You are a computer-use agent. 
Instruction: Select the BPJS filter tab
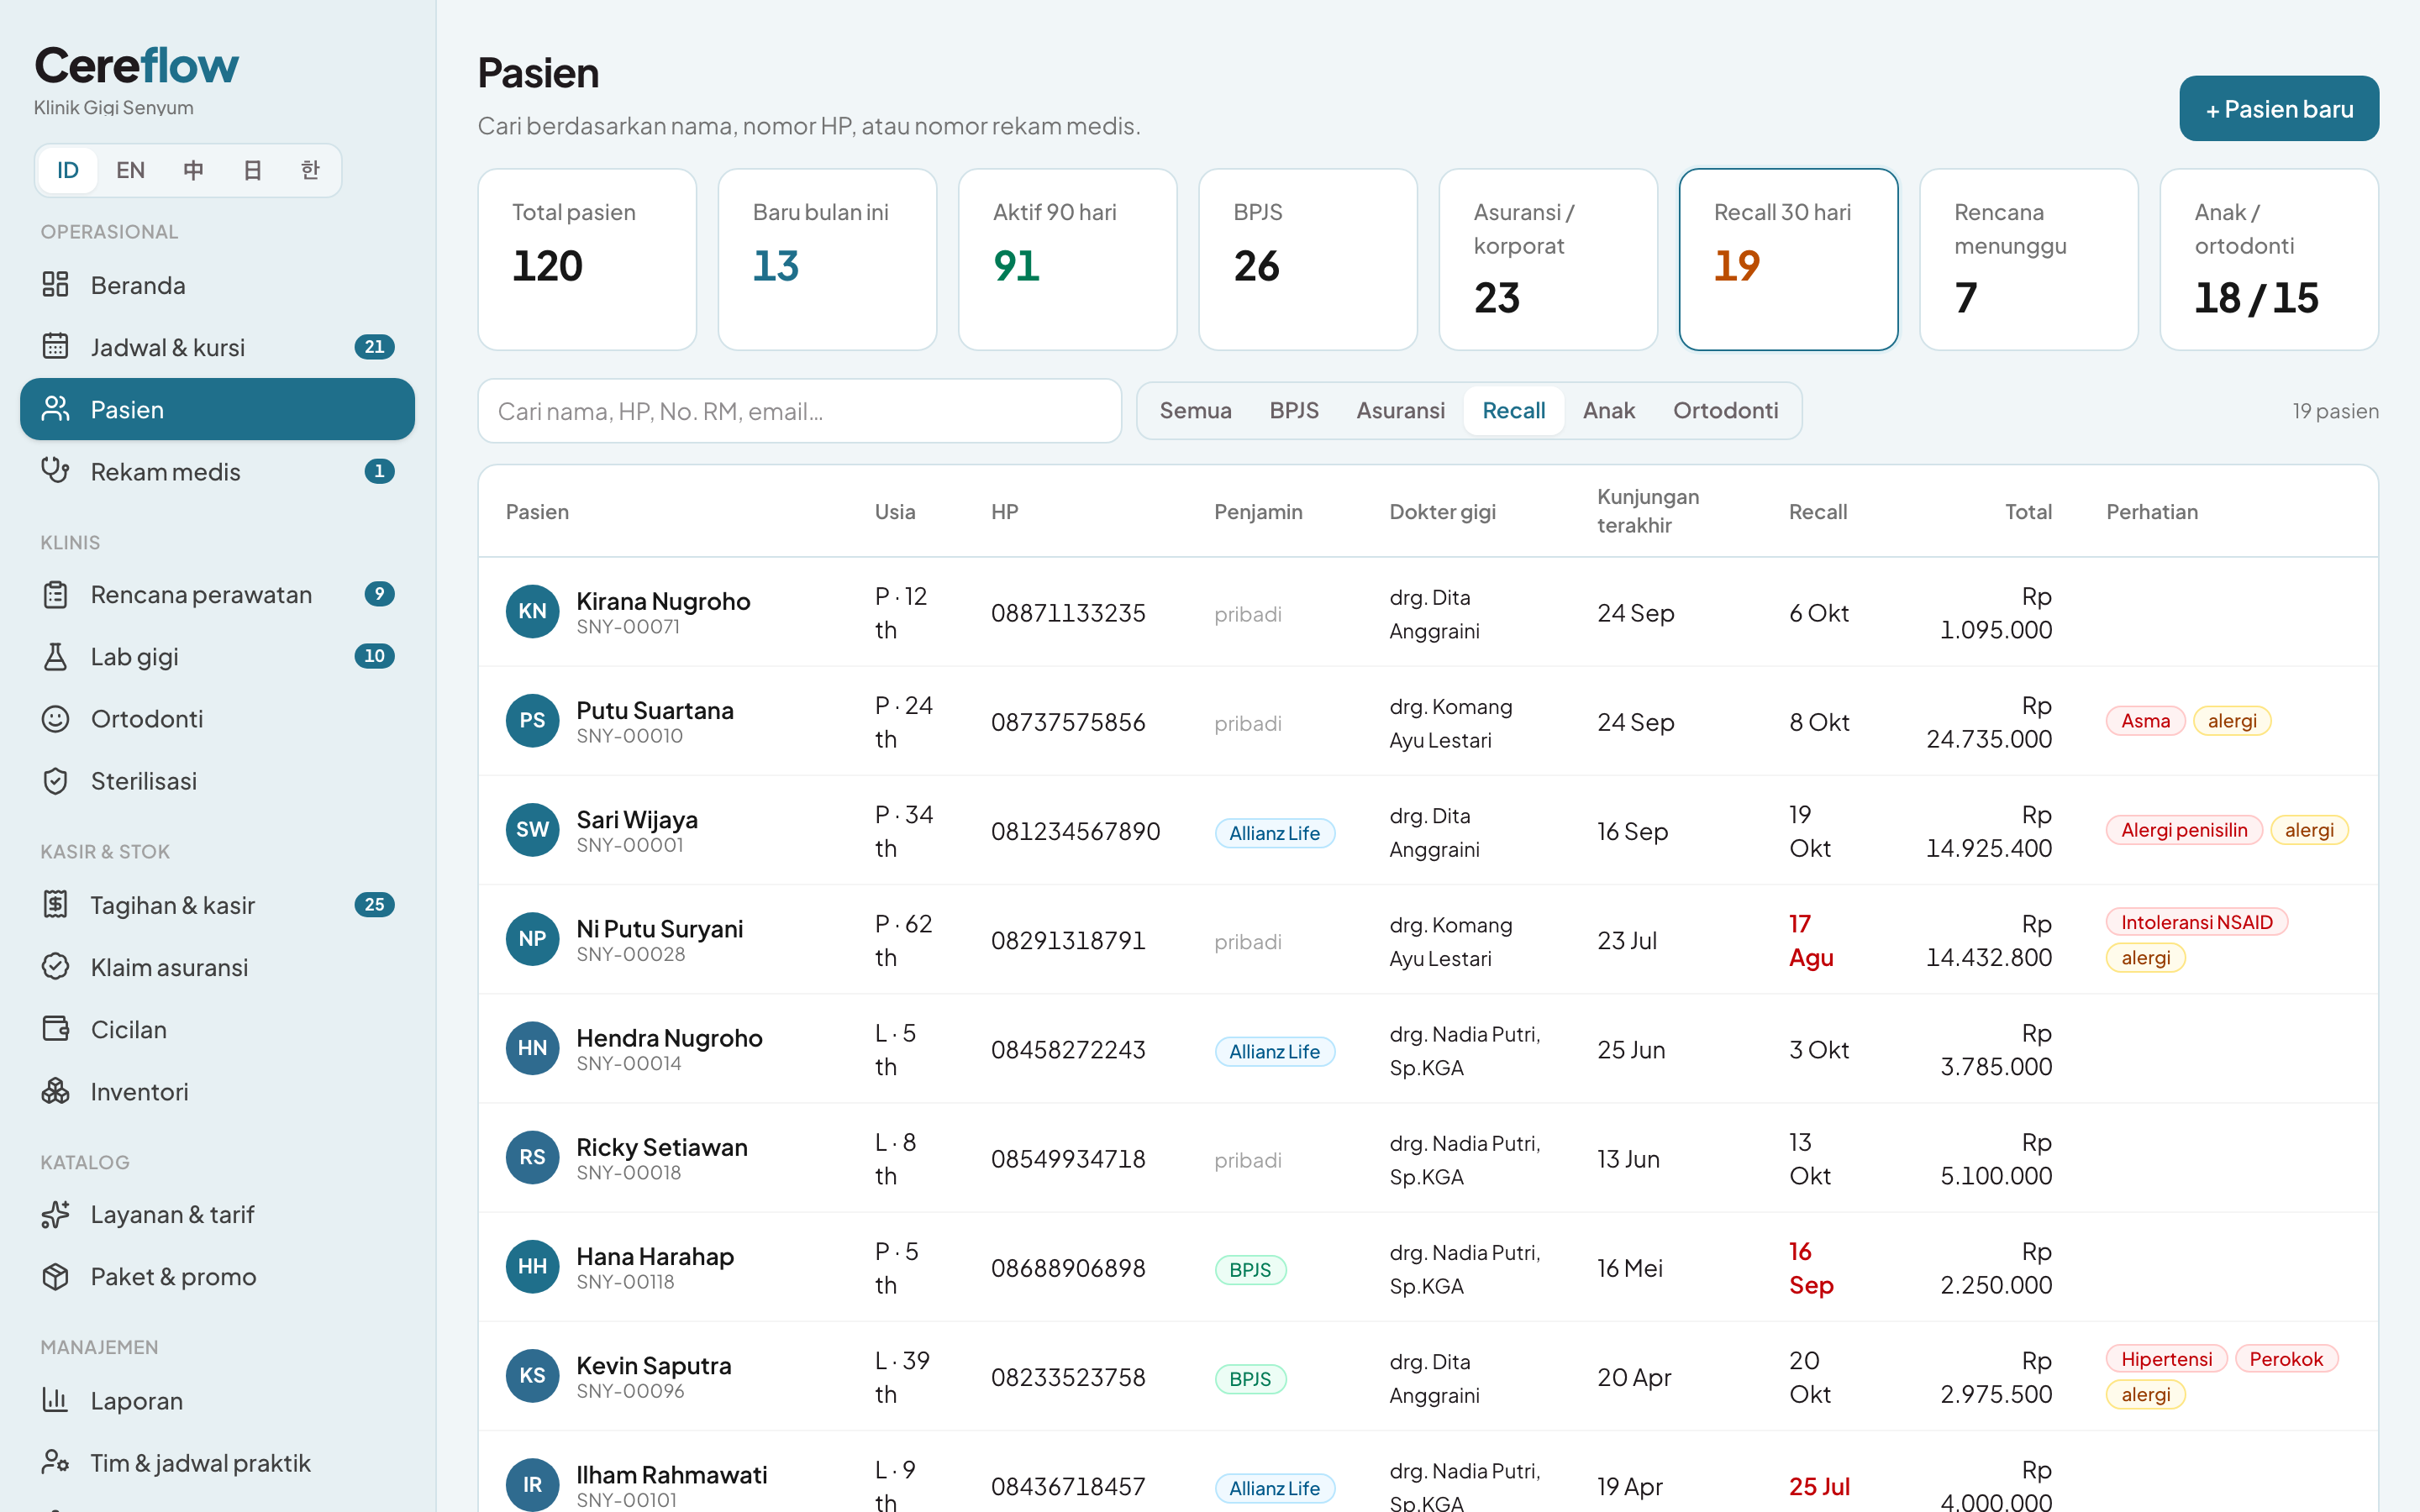click(1294, 411)
